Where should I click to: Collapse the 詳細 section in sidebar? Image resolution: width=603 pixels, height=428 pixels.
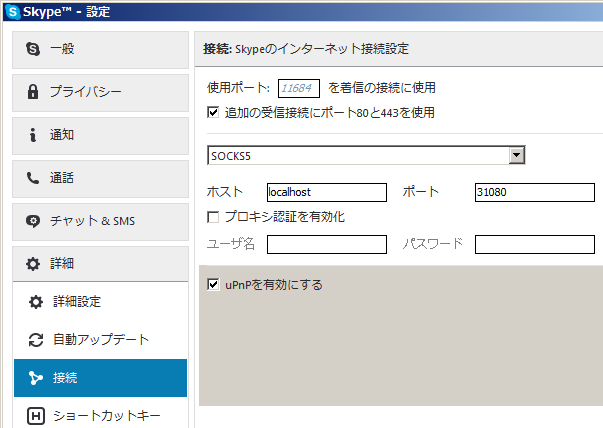click(100, 264)
